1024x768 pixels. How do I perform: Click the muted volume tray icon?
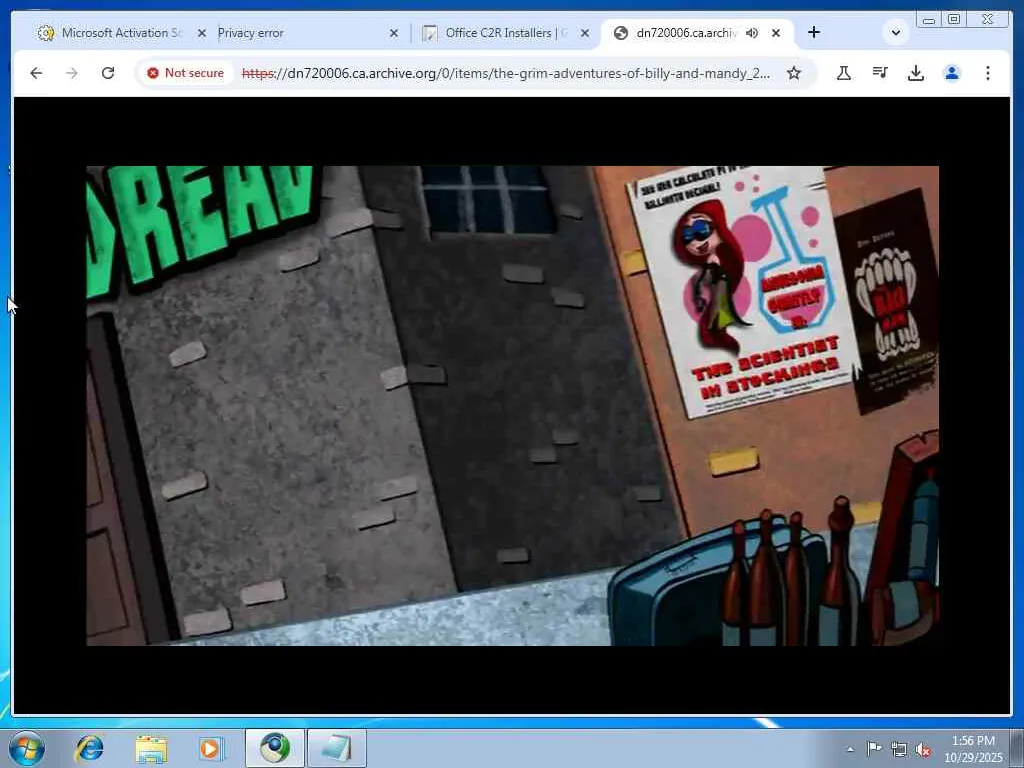923,749
